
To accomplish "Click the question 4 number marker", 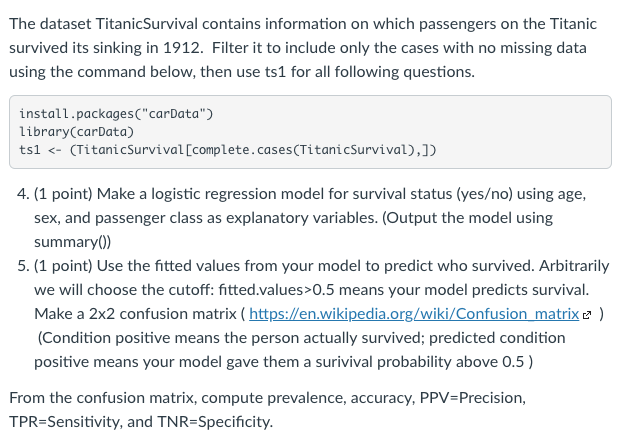I will (23, 194).
